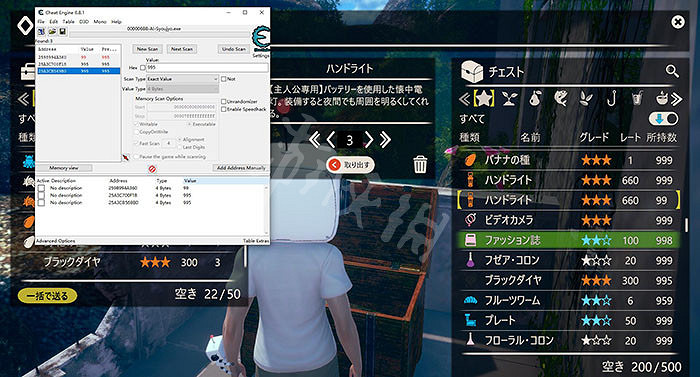This screenshot has width=700, height=377.
Task: Go to next chest categories with right double chevron
Action: 676,99
